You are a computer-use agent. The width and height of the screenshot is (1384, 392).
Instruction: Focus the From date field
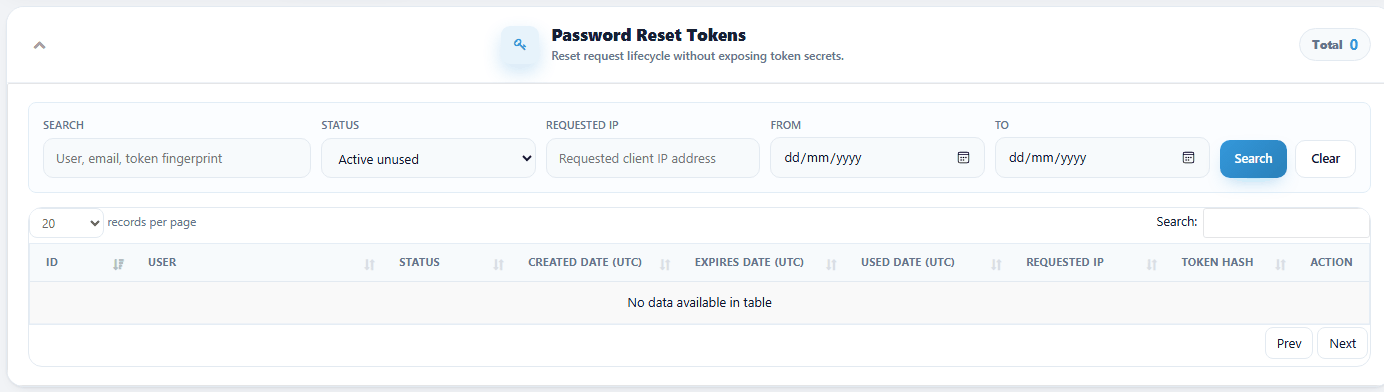pyautogui.click(x=877, y=158)
